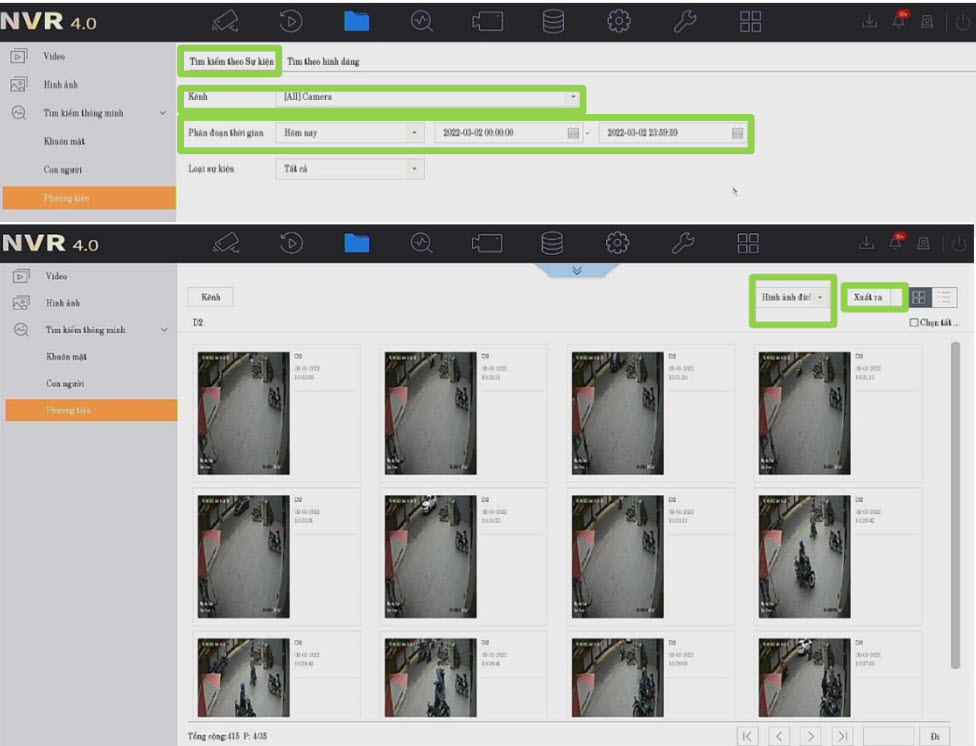Go to previous results page
Image resolution: width=976 pixels, height=746 pixels.
click(779, 736)
